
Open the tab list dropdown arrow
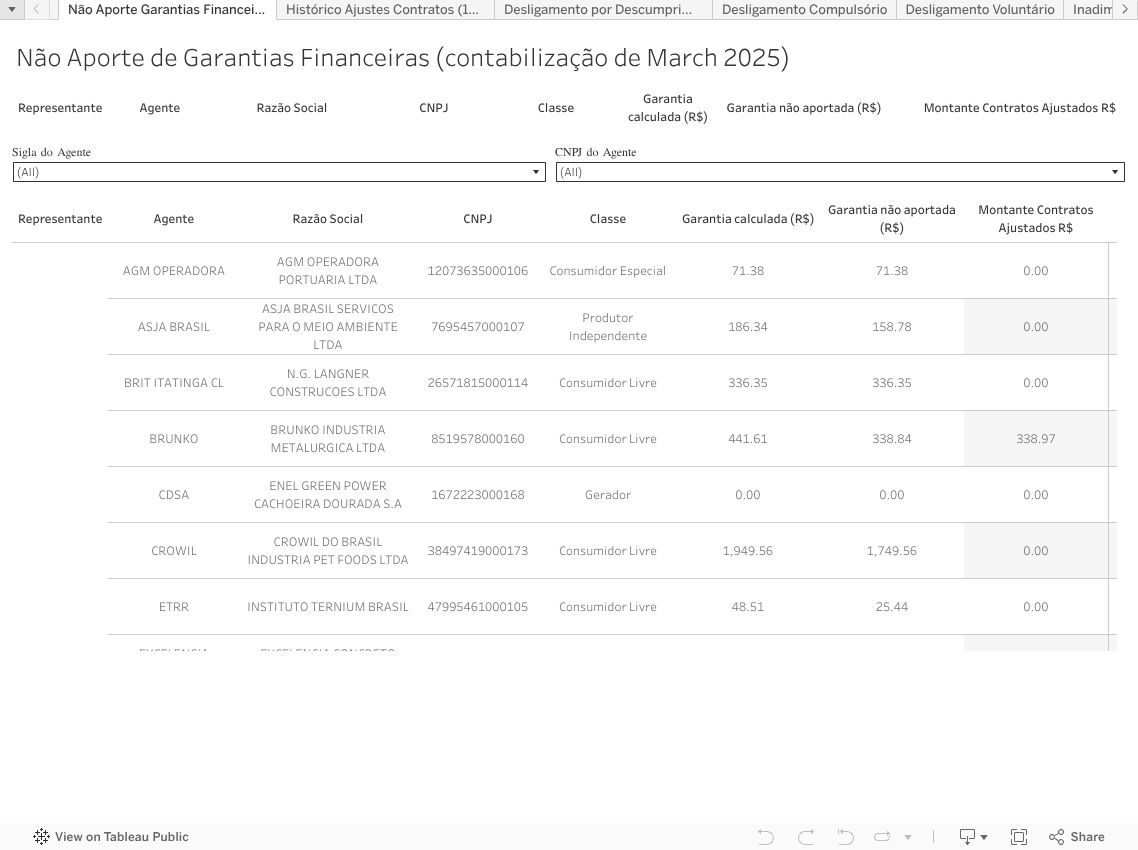12,9
